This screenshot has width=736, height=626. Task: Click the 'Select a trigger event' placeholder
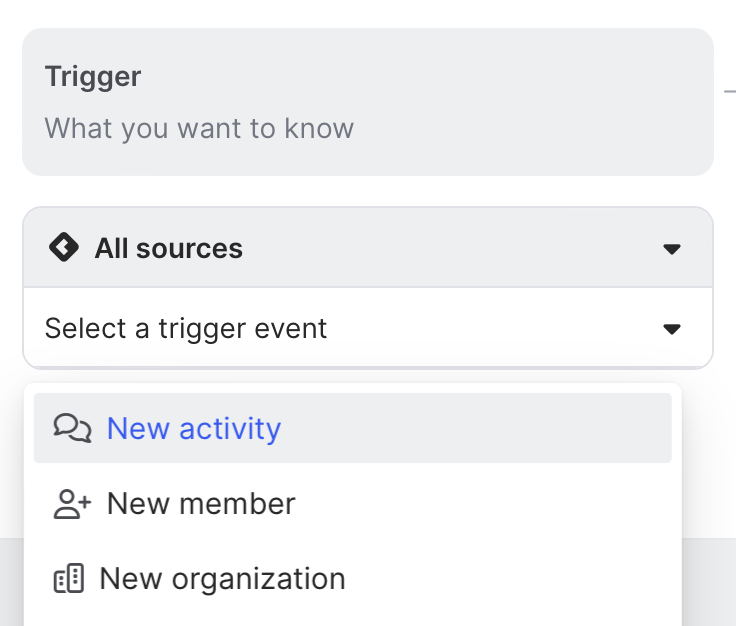186,328
